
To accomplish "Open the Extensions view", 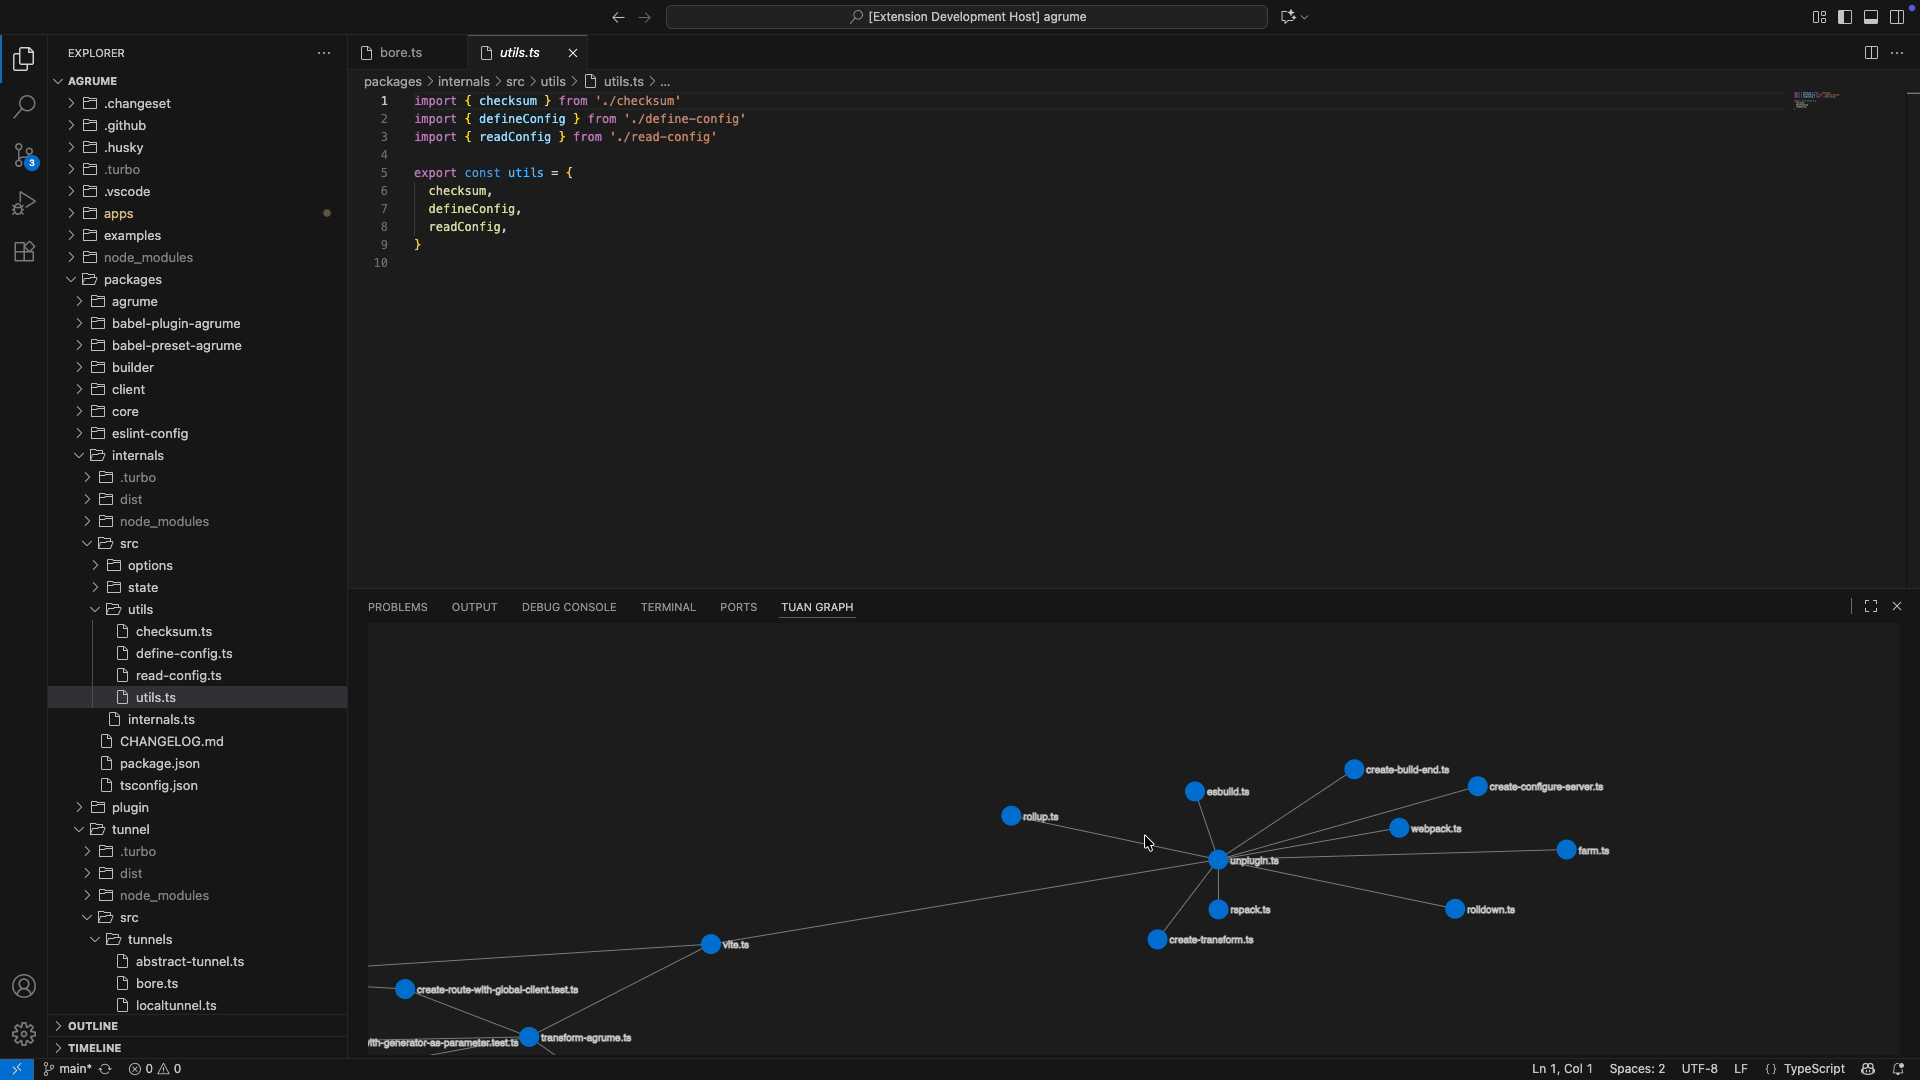I will [24, 251].
